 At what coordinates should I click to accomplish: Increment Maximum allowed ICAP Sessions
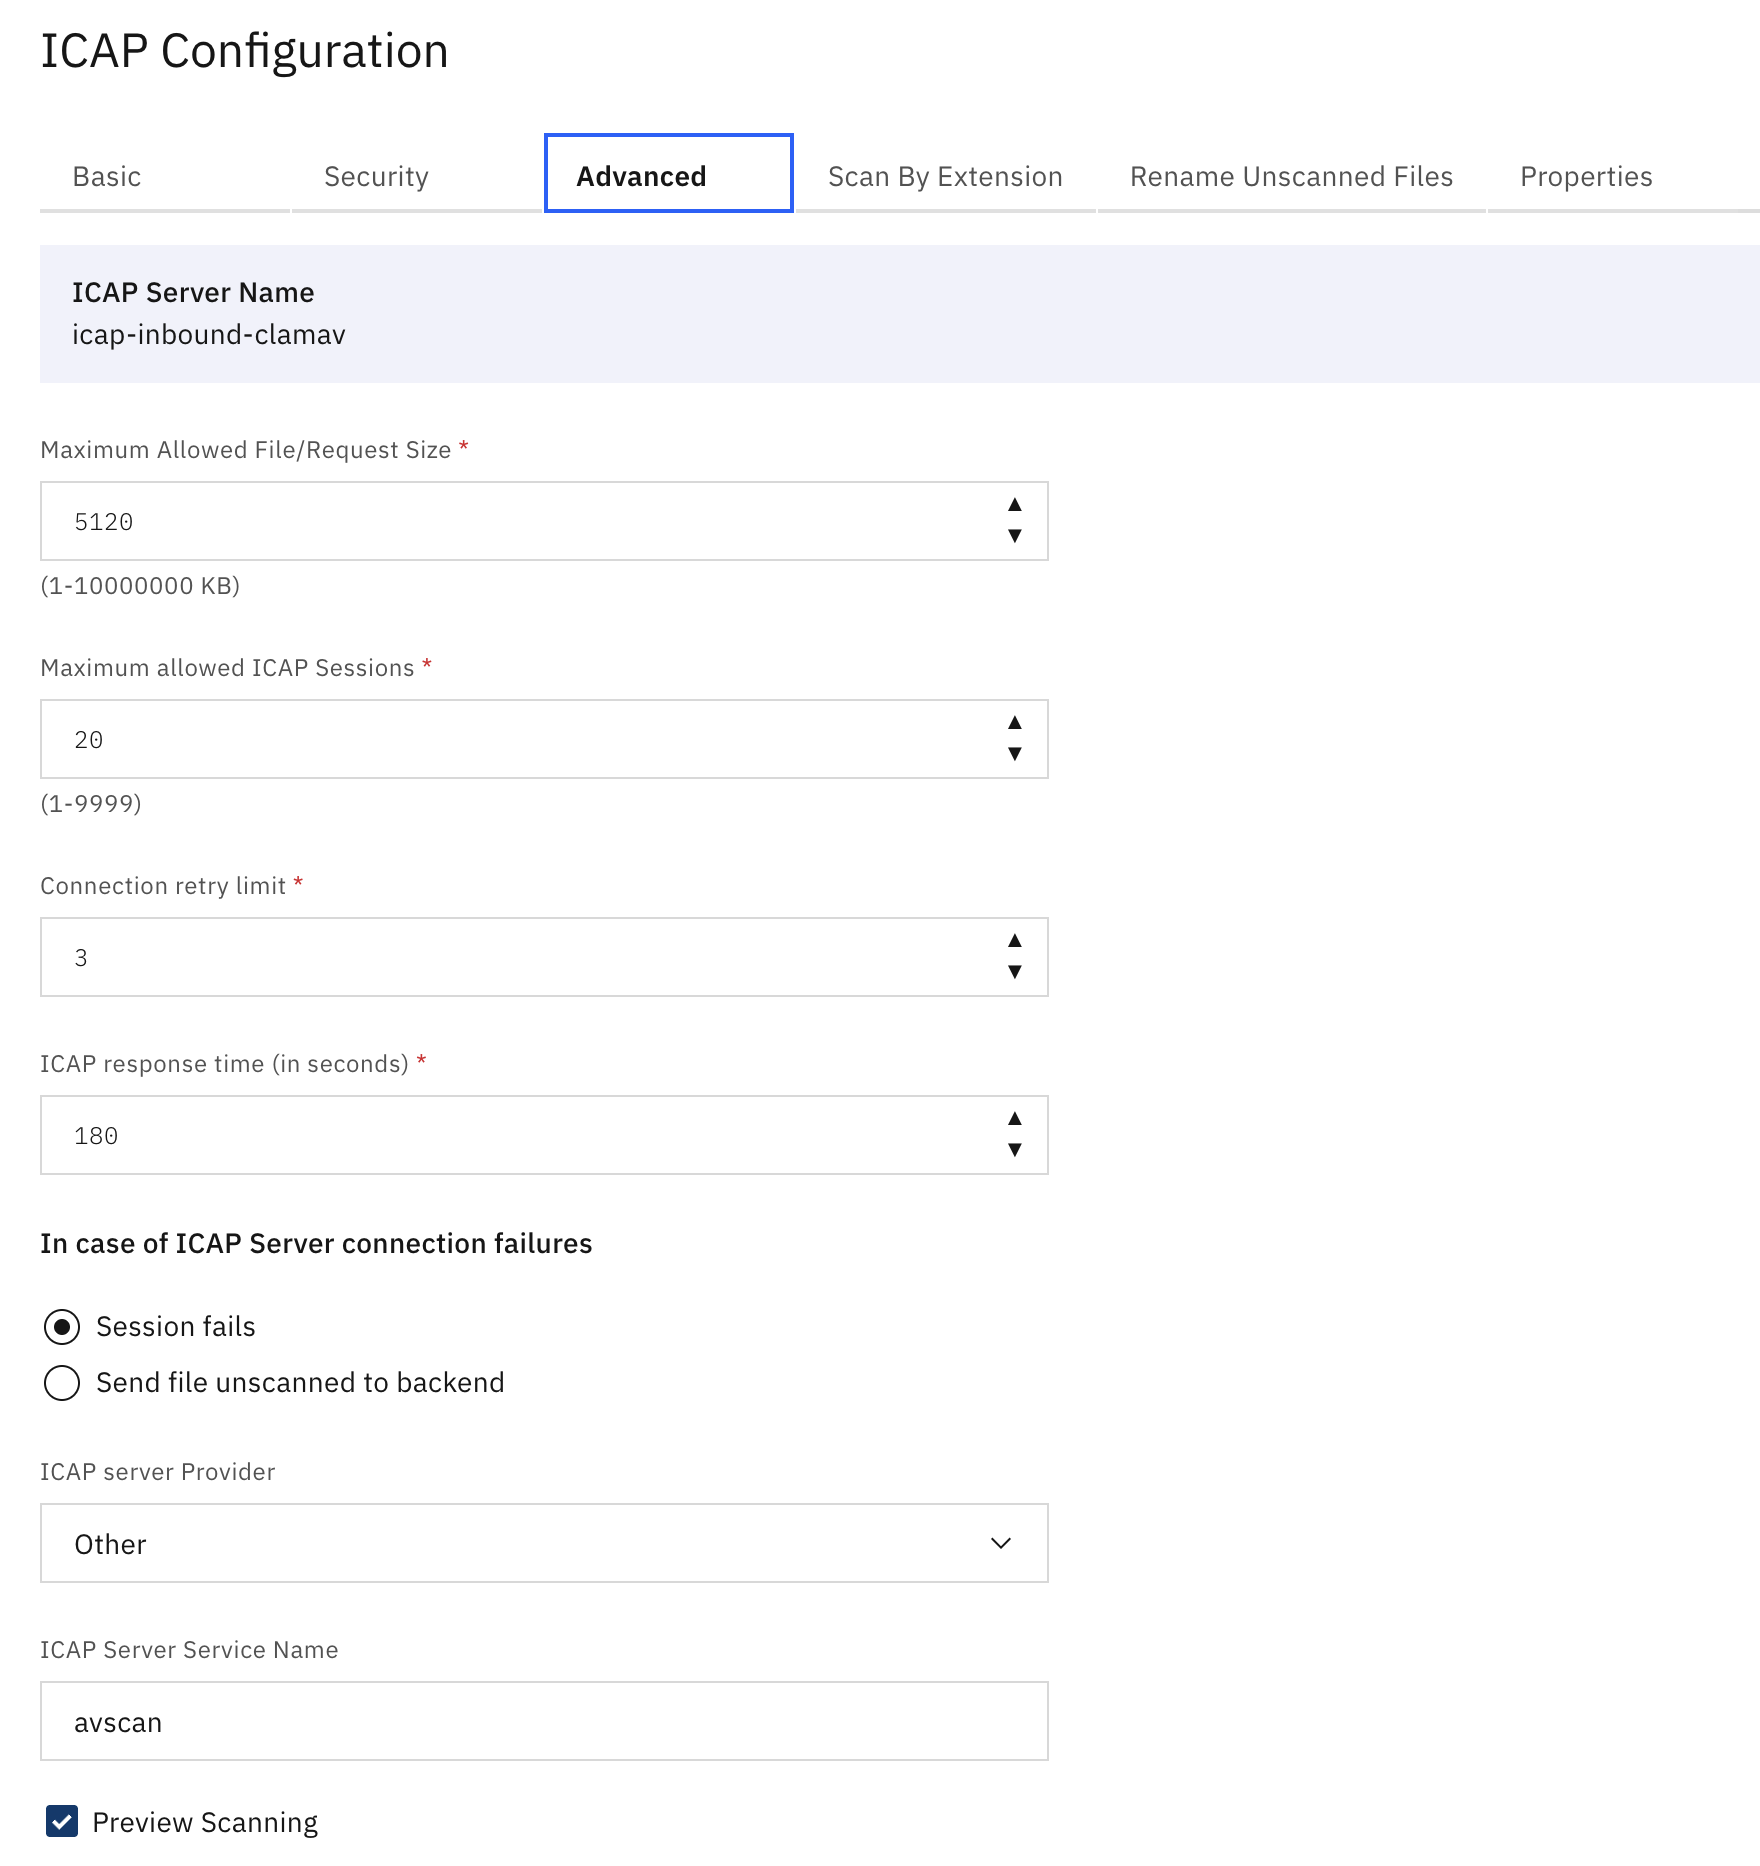(1014, 723)
